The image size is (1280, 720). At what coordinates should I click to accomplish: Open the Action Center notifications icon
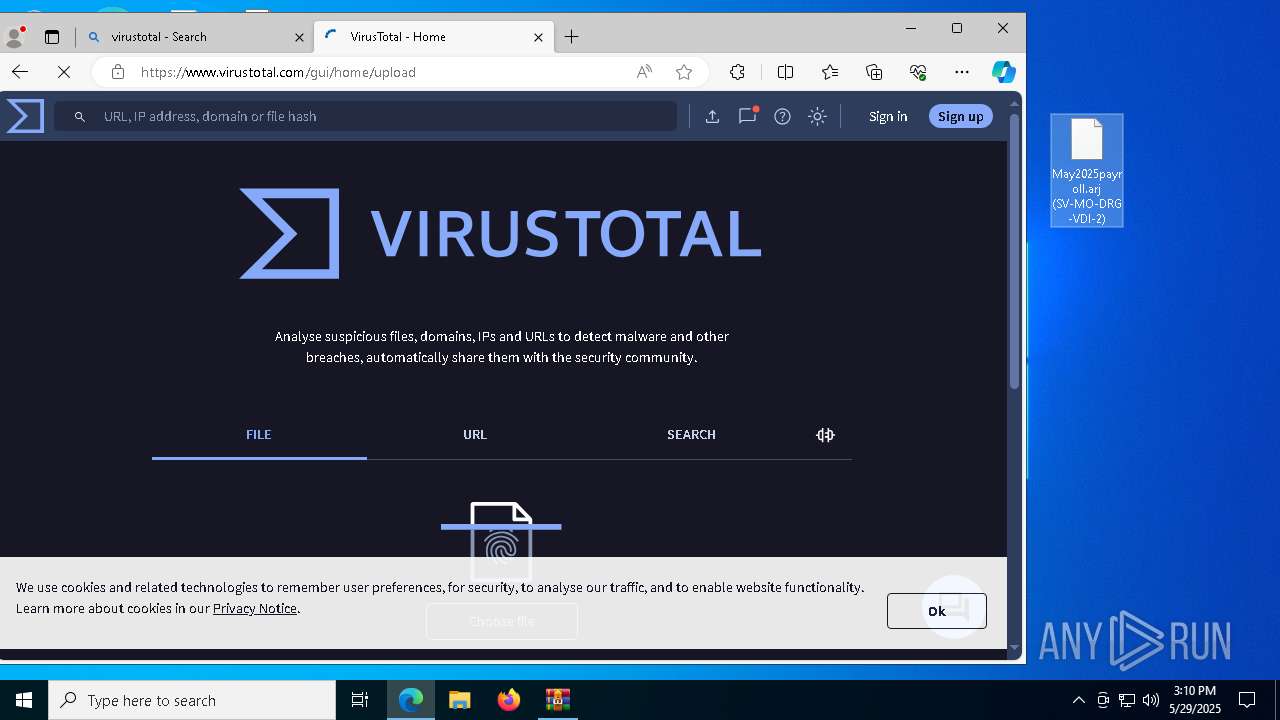point(1247,700)
